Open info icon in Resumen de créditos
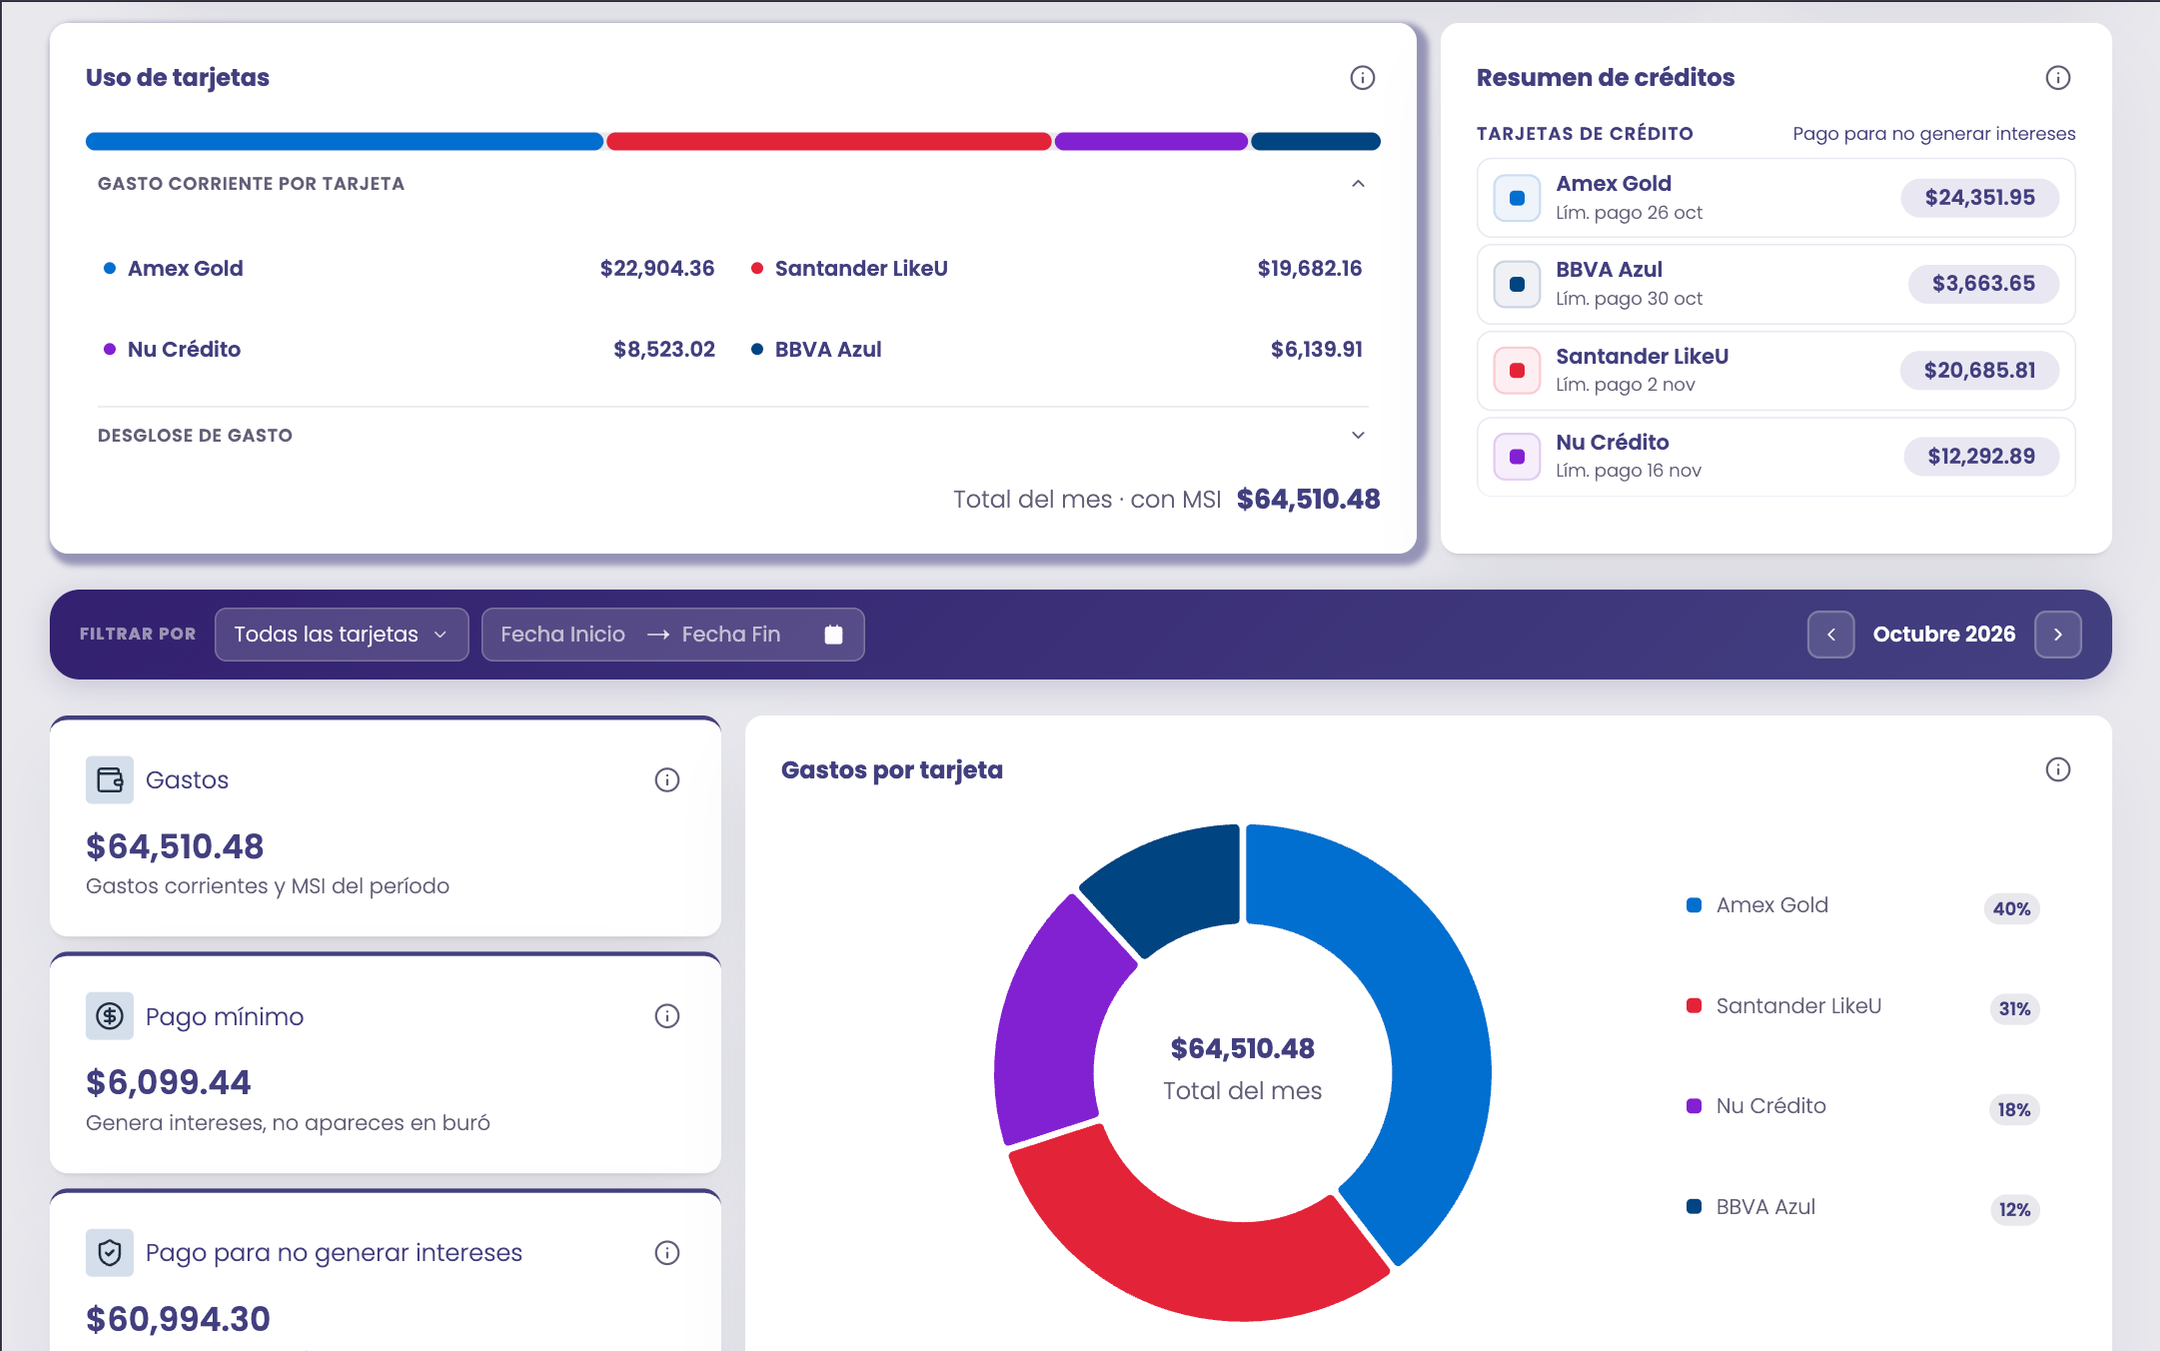2160x1351 pixels. point(2057,78)
